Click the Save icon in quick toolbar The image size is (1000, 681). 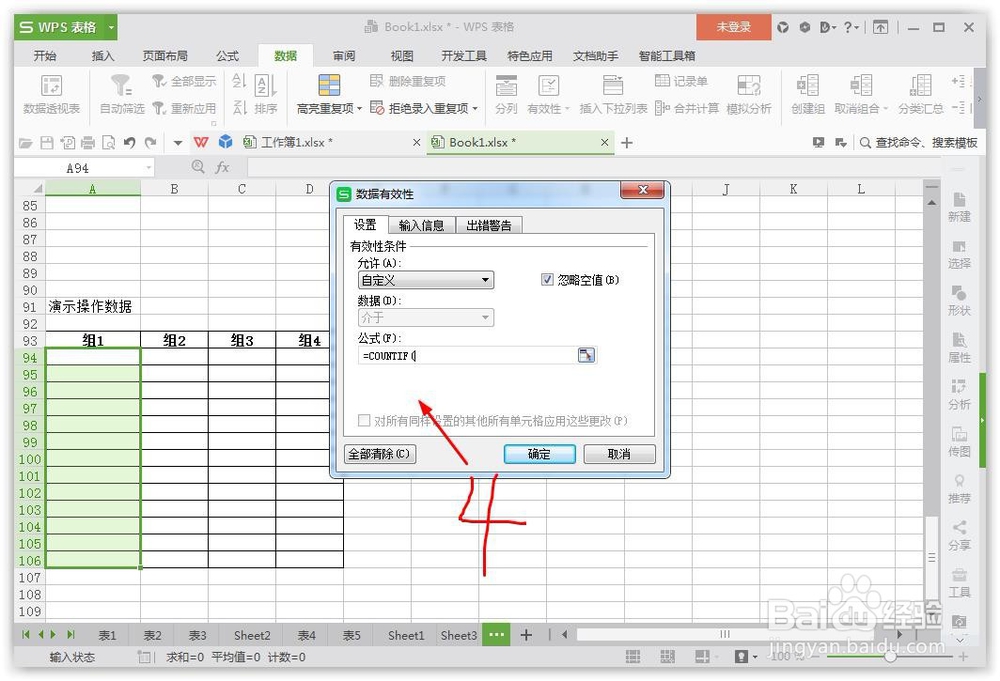pyautogui.click(x=47, y=143)
